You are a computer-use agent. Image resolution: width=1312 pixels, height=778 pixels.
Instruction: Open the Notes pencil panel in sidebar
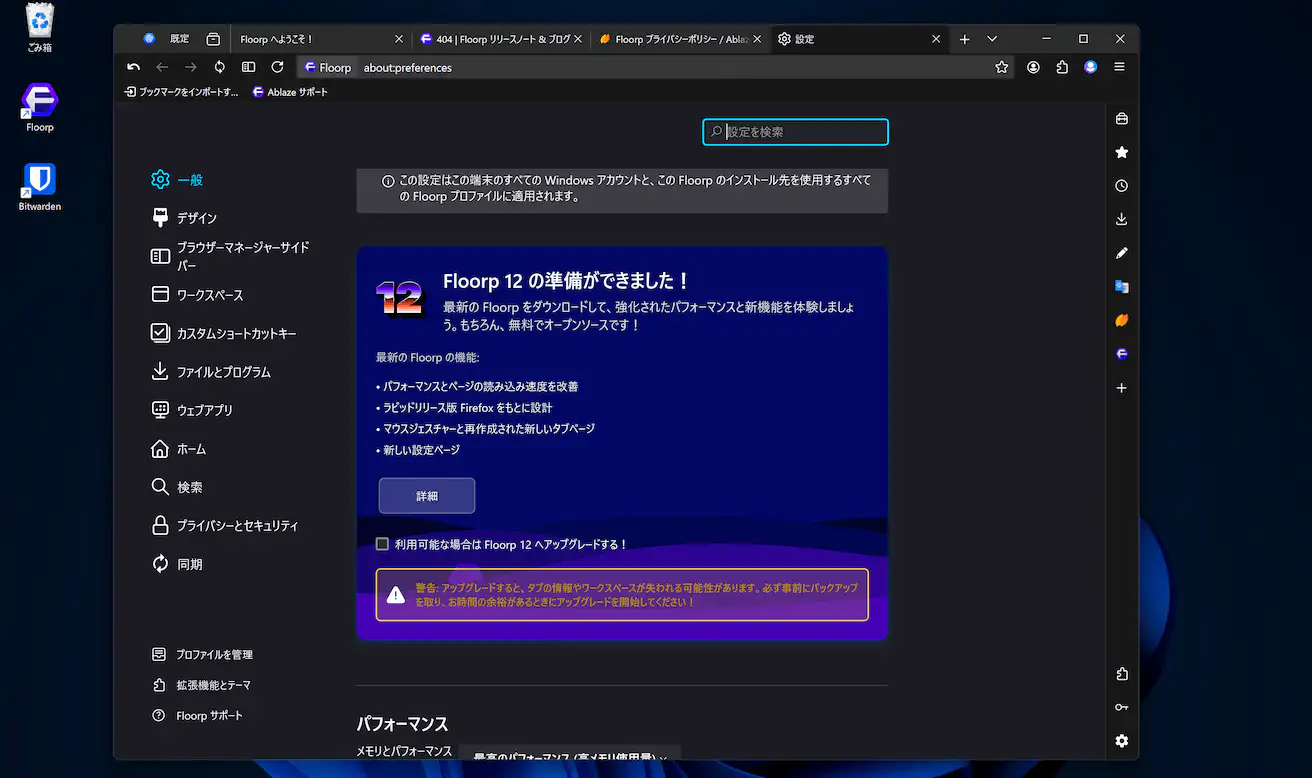pyautogui.click(x=1121, y=253)
